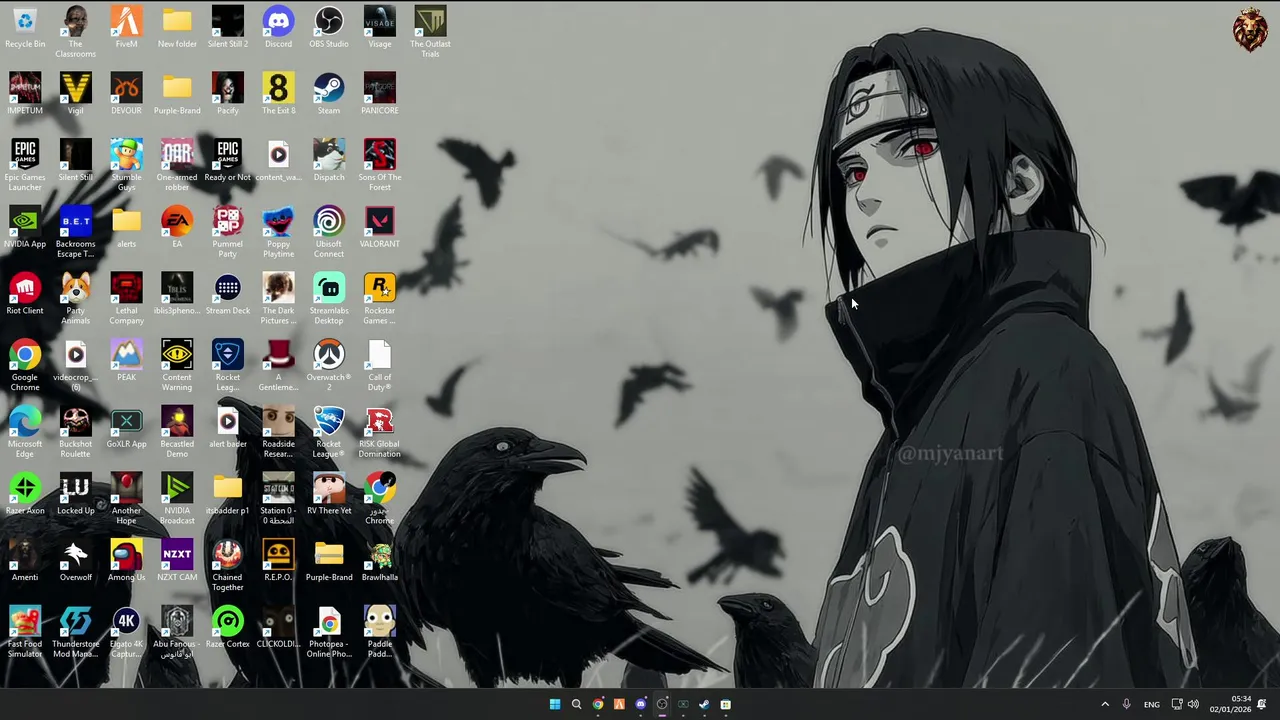Launch Buckshot Roulette icon
The width and height of the screenshot is (1280, 720).
coord(76,432)
